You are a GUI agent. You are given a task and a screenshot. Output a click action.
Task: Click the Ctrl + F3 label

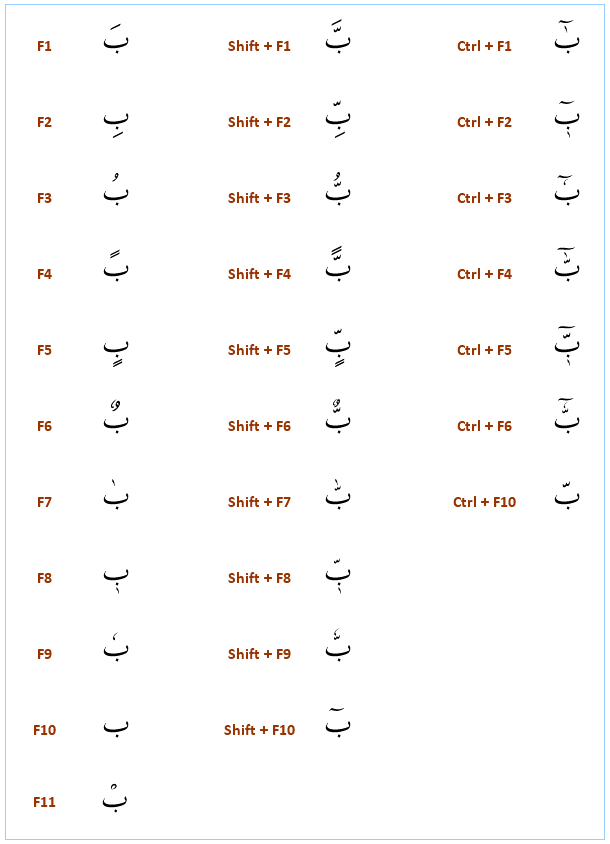pyautogui.click(x=484, y=198)
